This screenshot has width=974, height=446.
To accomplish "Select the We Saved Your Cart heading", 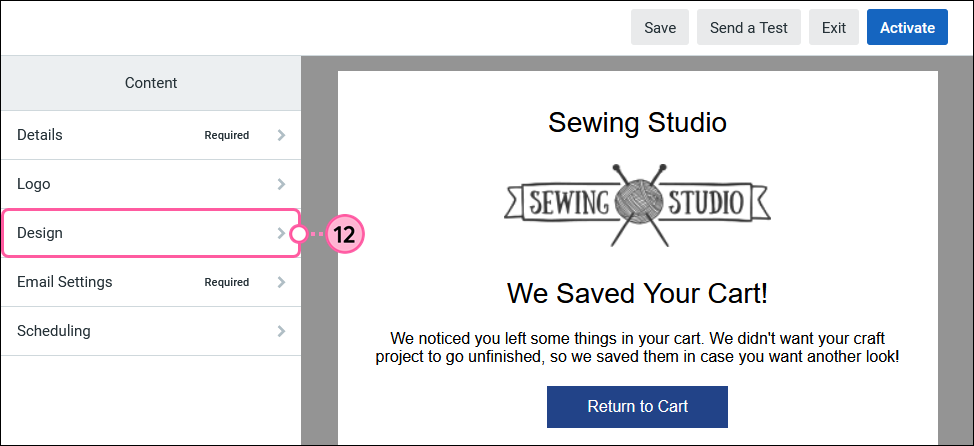I will [x=637, y=293].
